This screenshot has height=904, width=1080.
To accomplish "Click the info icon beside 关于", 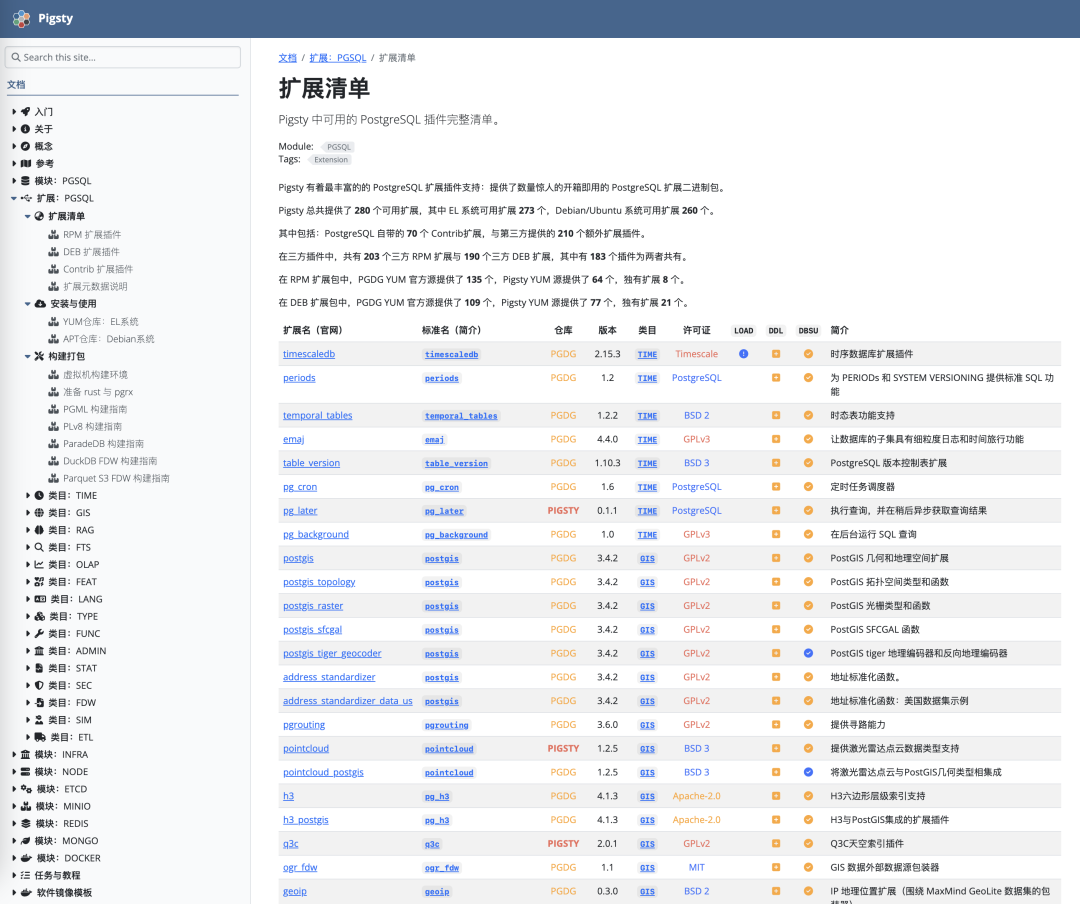I will click(25, 129).
